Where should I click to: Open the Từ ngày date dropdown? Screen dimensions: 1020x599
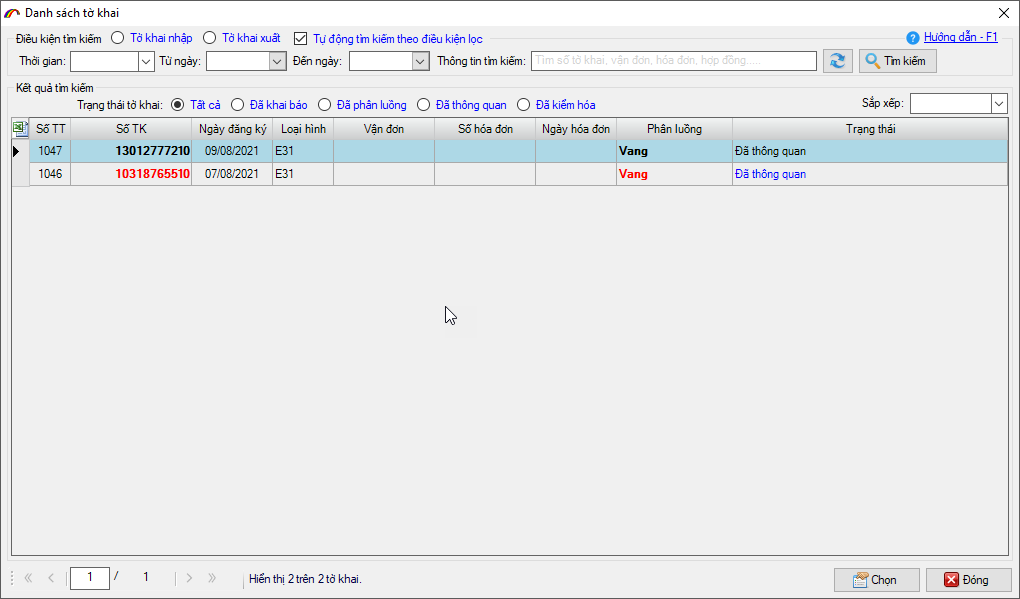coord(278,61)
